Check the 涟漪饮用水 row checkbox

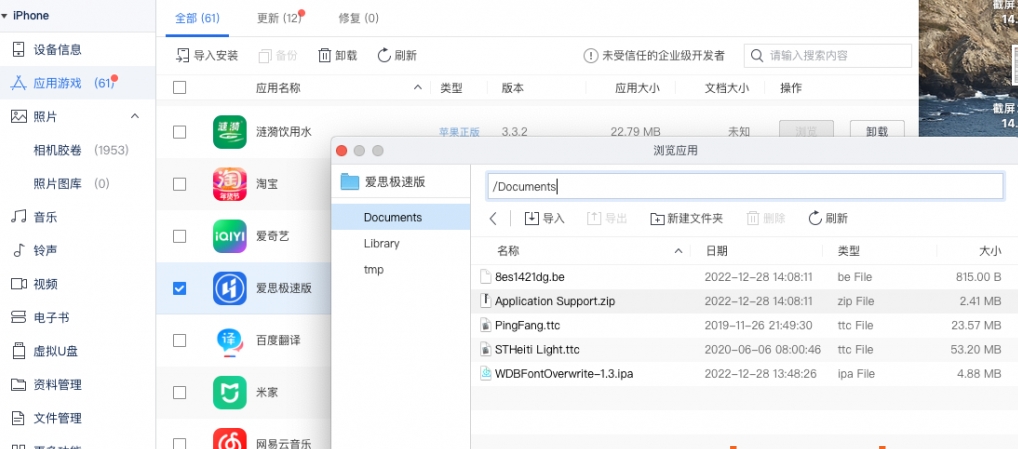pos(180,132)
